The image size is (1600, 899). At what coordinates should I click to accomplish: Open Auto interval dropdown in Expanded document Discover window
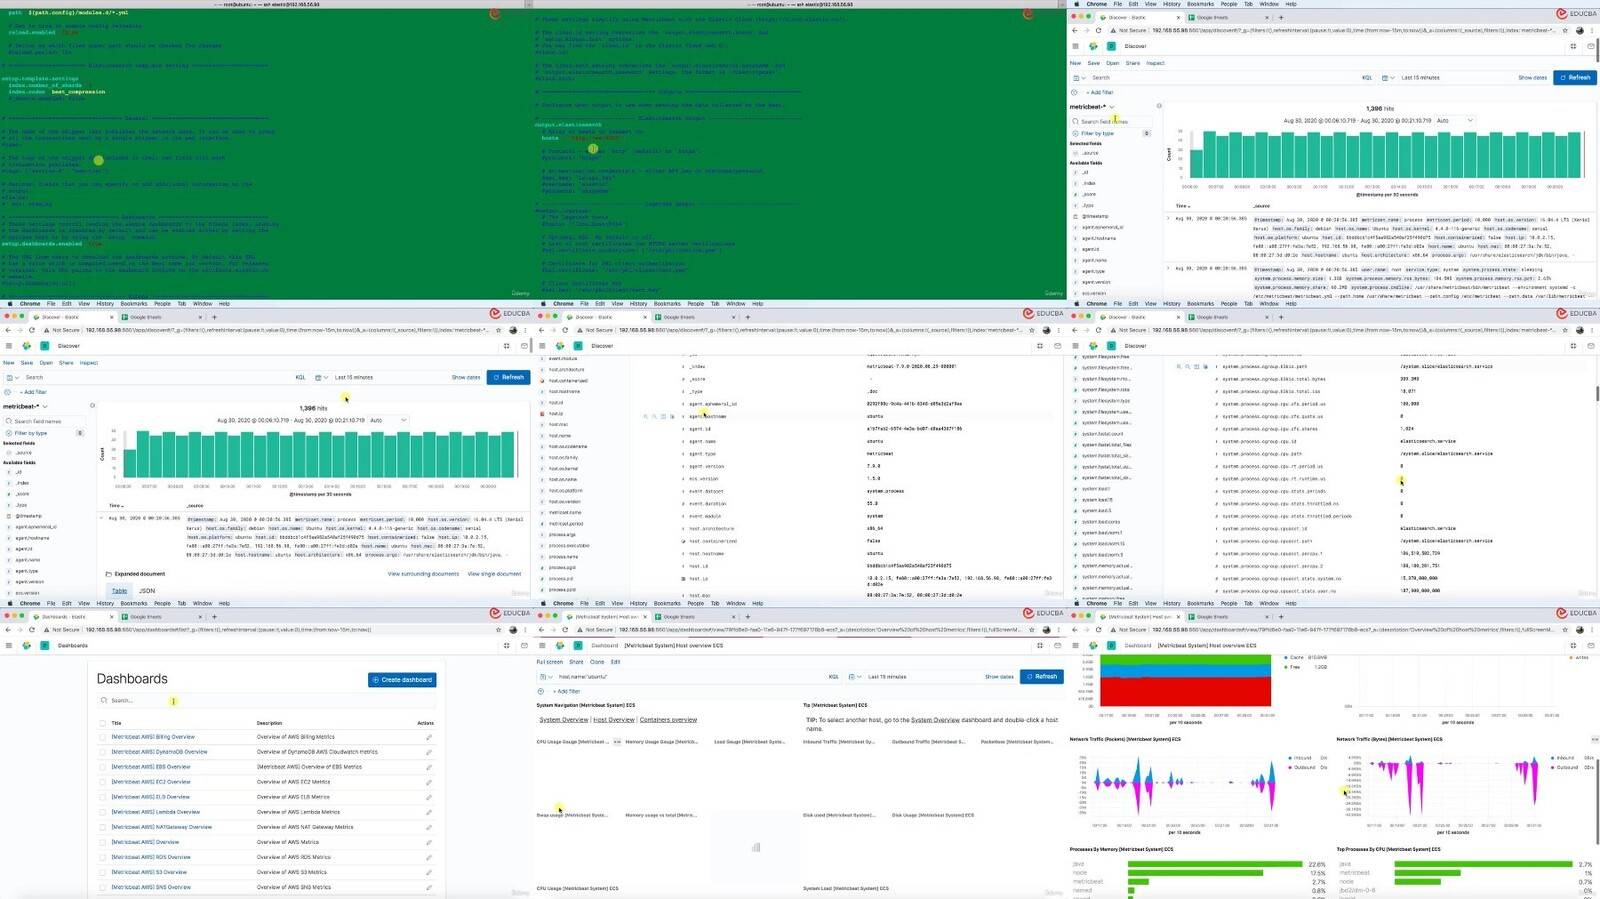(388, 421)
